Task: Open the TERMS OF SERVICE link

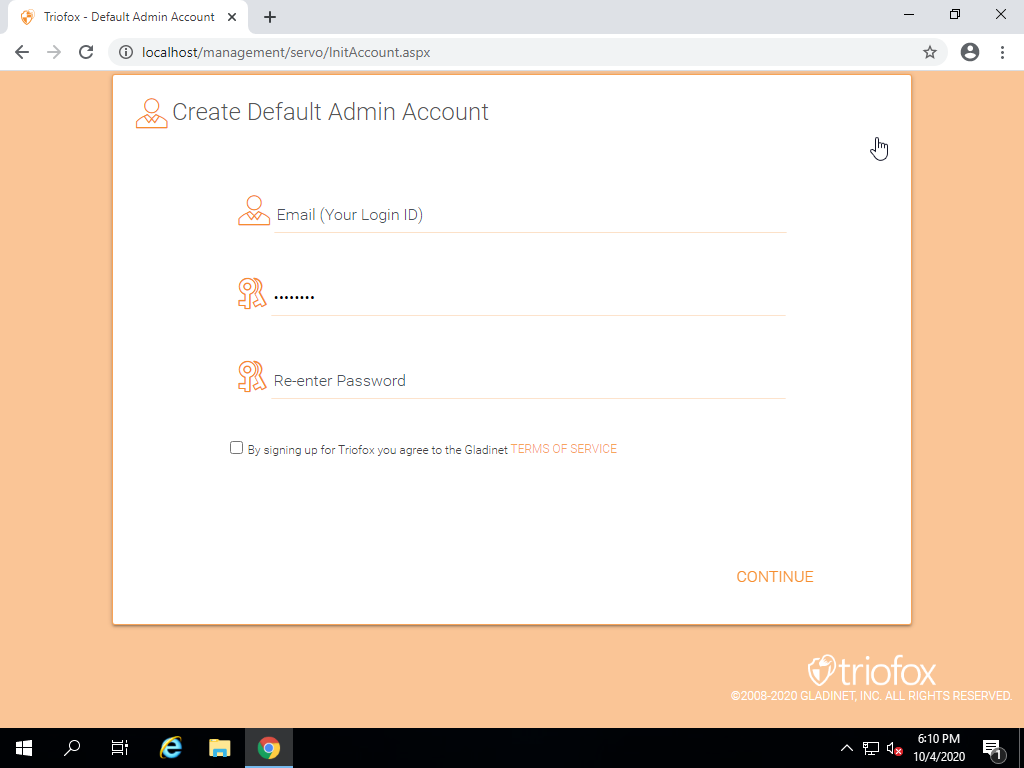Action: point(564,449)
